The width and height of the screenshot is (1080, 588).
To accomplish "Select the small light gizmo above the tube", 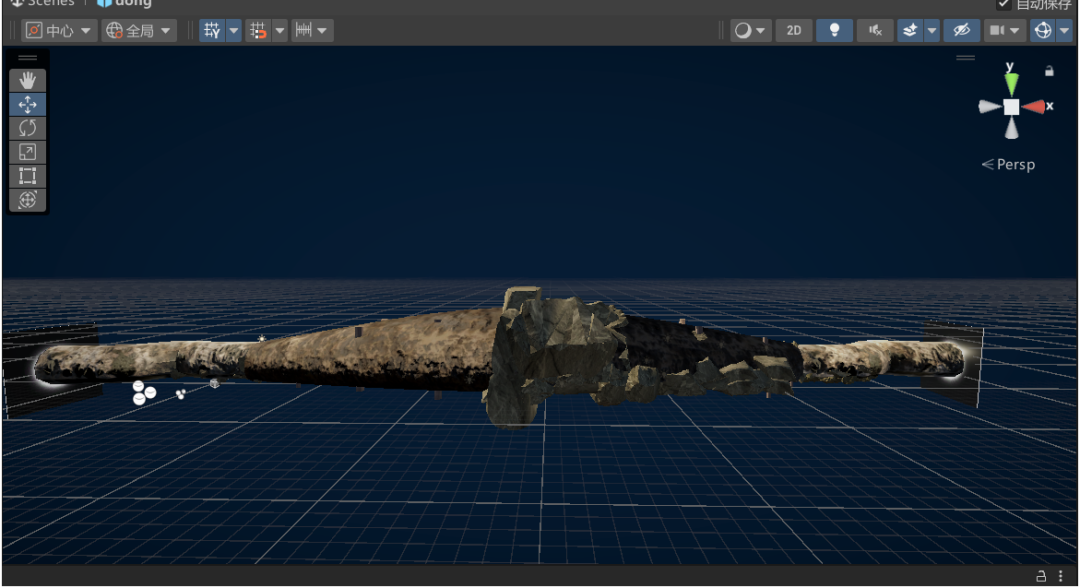I will (262, 338).
